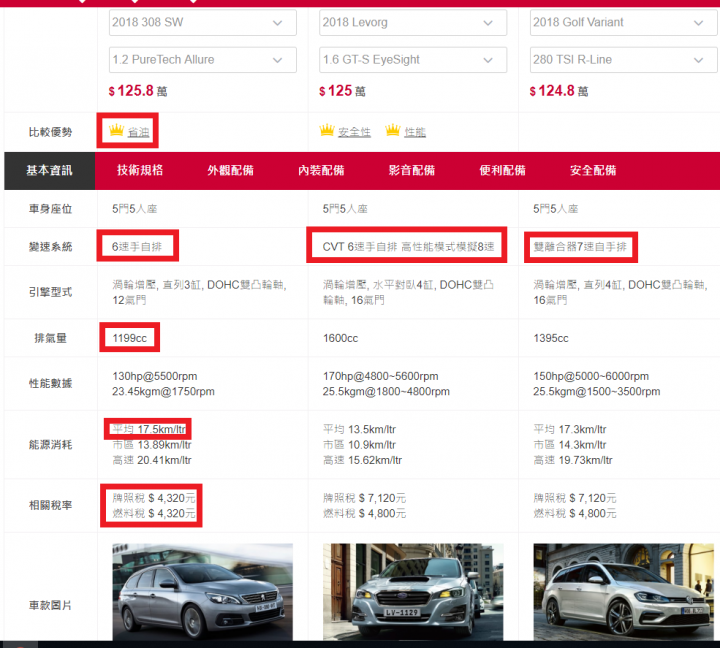The image size is (720, 648).
Task: Open the 影音配備 tab
Action: point(411,170)
